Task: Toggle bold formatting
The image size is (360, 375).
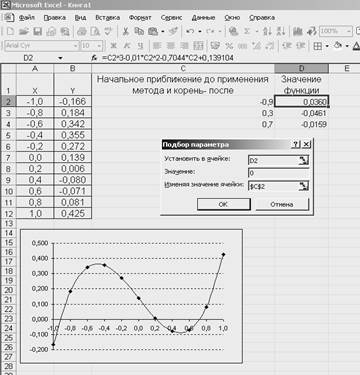Action: pyautogui.click(x=113, y=46)
